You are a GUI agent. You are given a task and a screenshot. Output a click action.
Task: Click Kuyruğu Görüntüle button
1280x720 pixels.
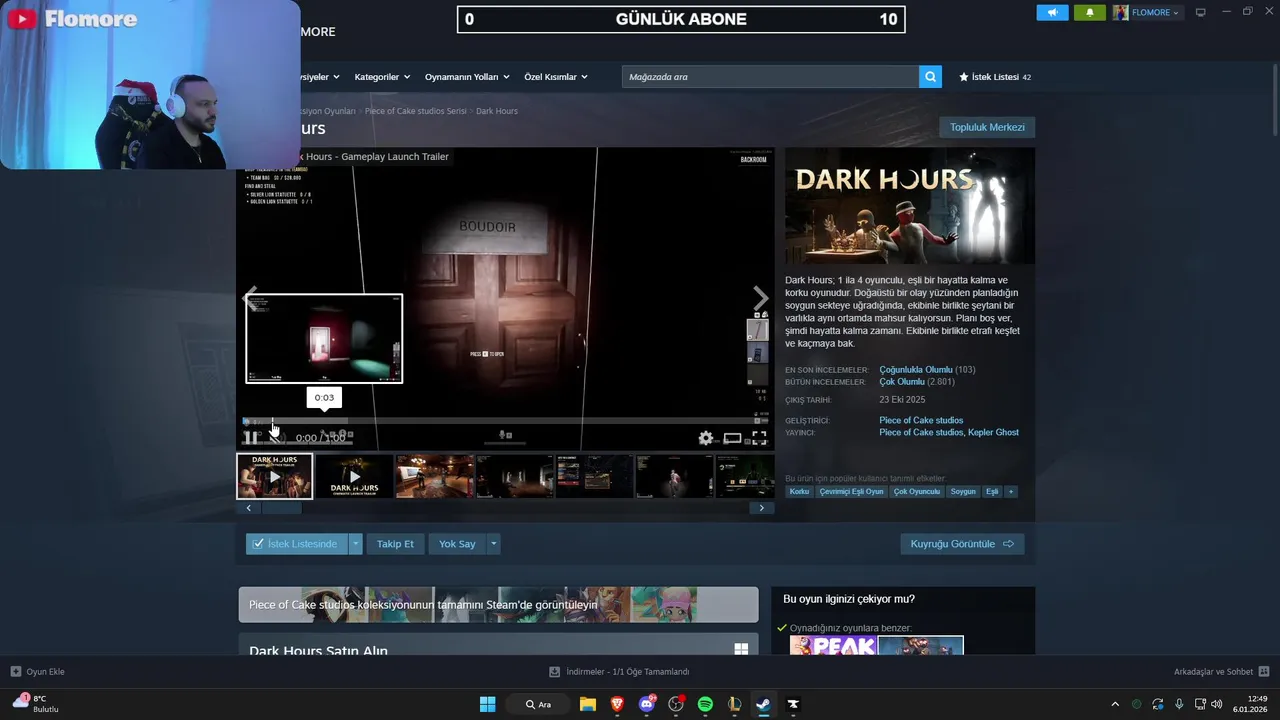point(962,544)
